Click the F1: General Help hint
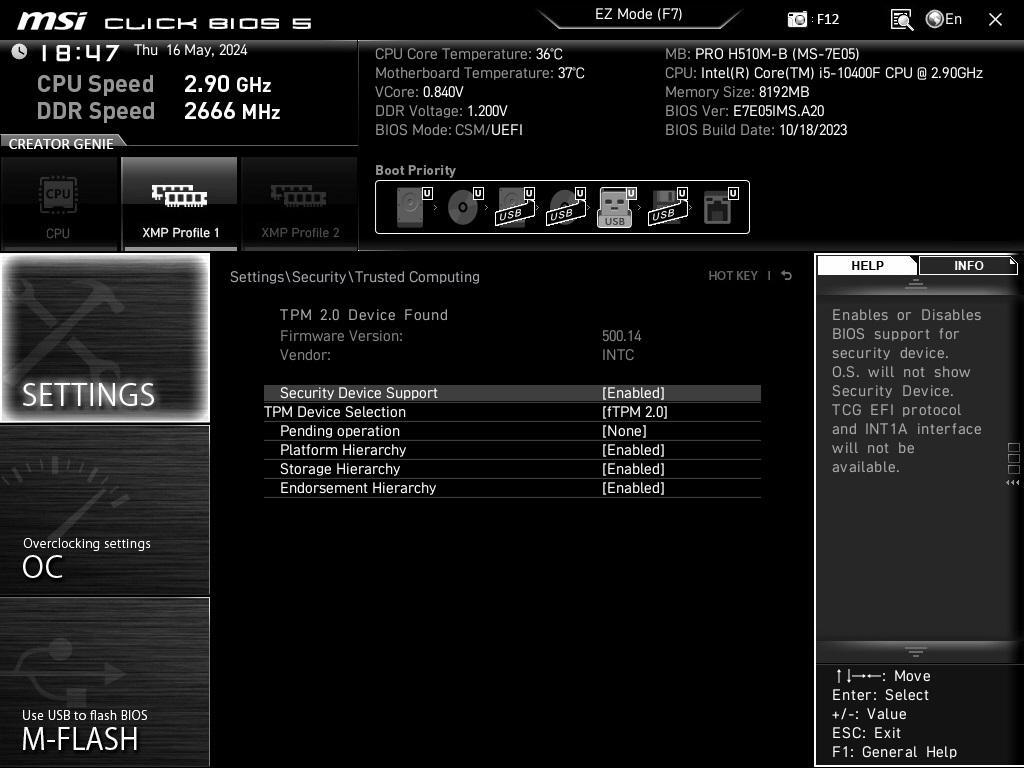Viewport: 1024px width, 768px height. 895,752
